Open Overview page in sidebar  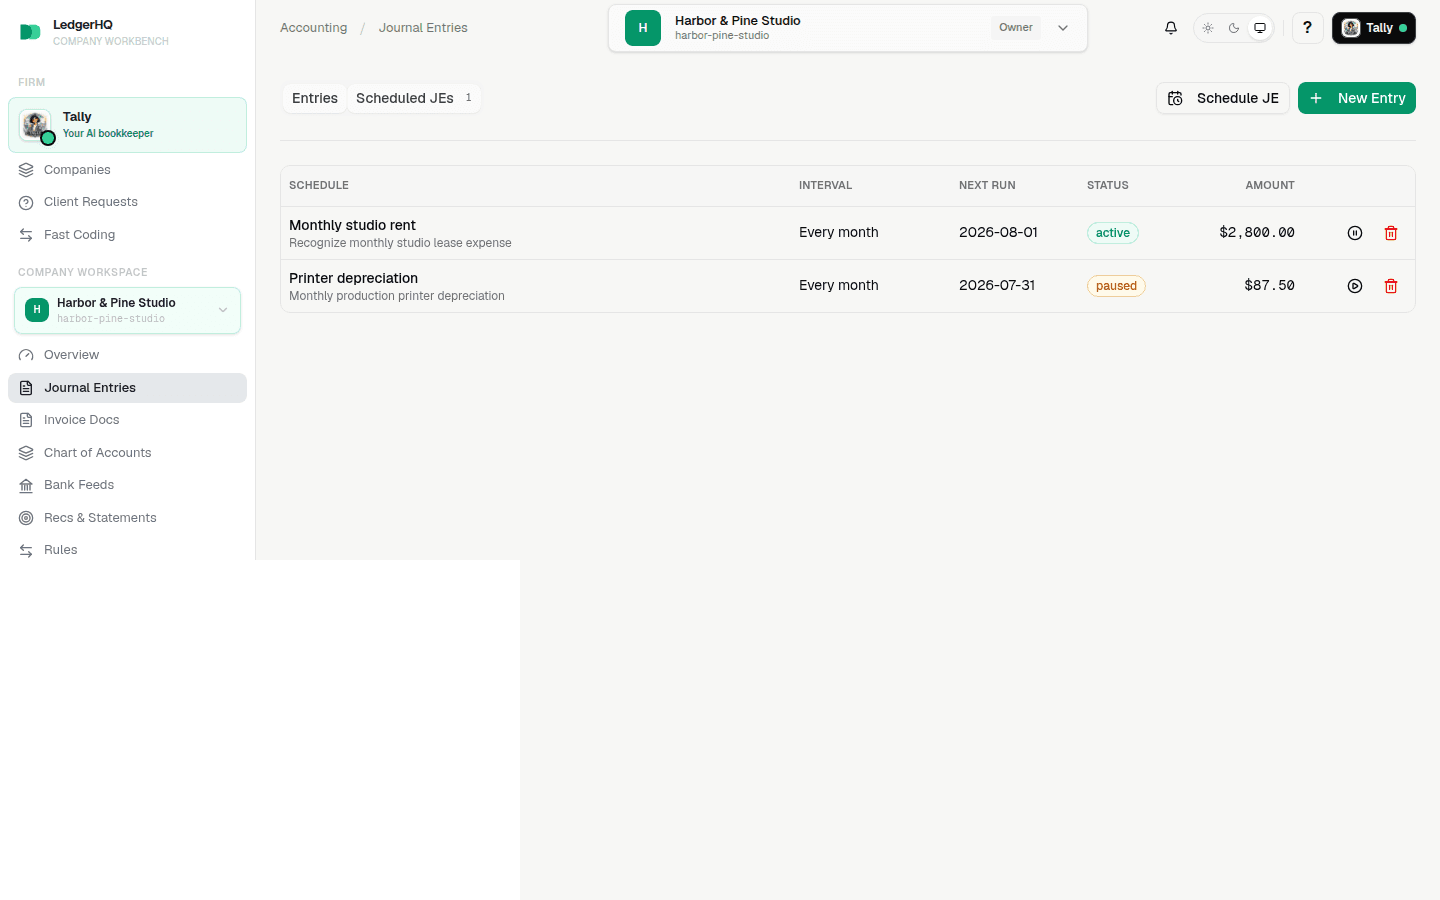[x=127, y=355]
